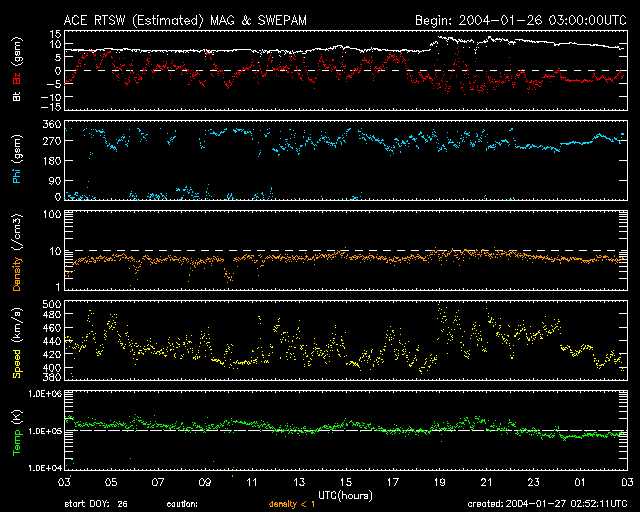This screenshot has width=640, height=512.
Task: Select the 01 hour tick label
Action: (578, 482)
